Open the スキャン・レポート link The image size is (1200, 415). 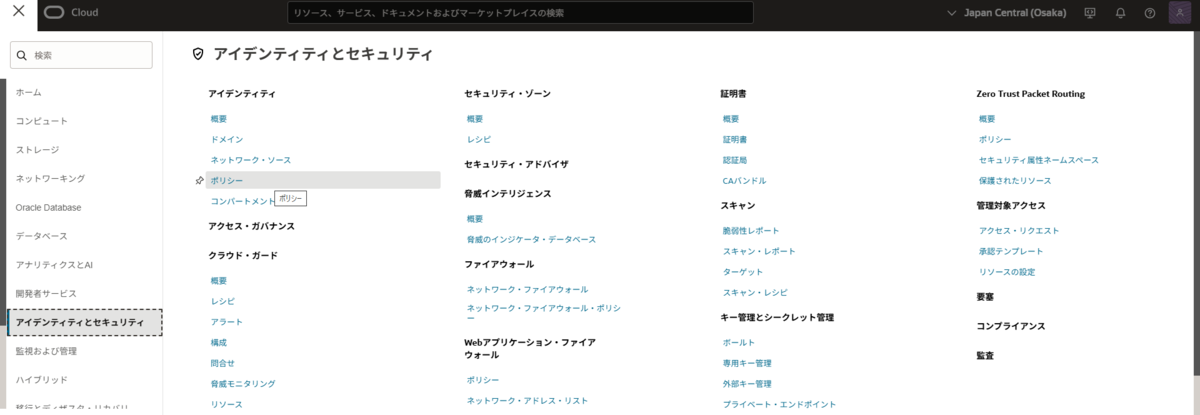pos(759,251)
